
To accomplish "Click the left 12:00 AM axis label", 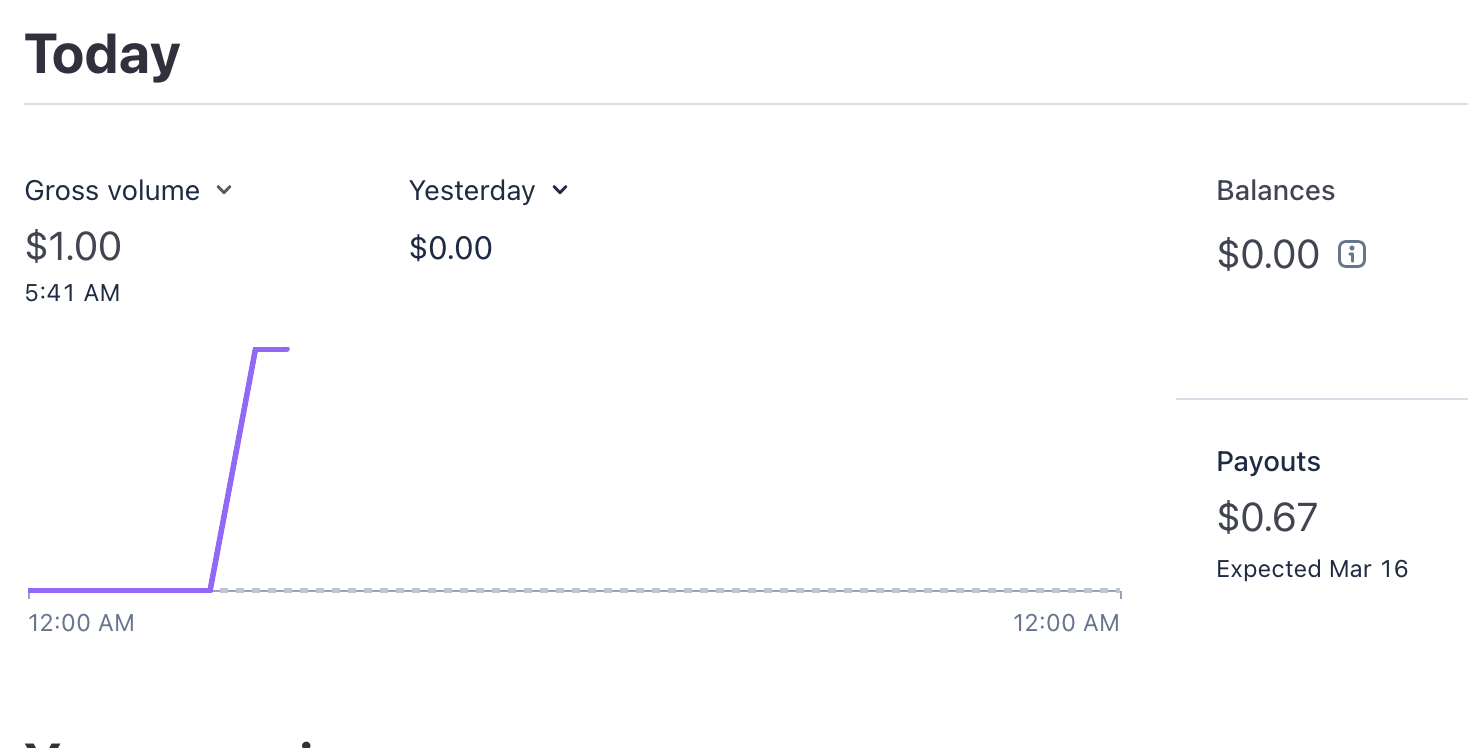I will point(81,623).
